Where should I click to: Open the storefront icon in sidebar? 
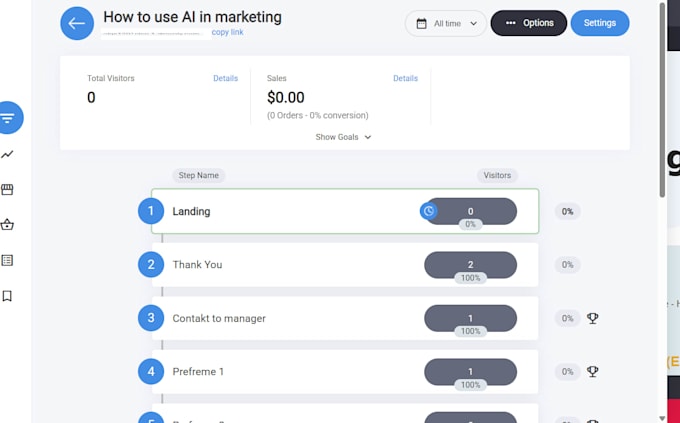tap(7, 190)
